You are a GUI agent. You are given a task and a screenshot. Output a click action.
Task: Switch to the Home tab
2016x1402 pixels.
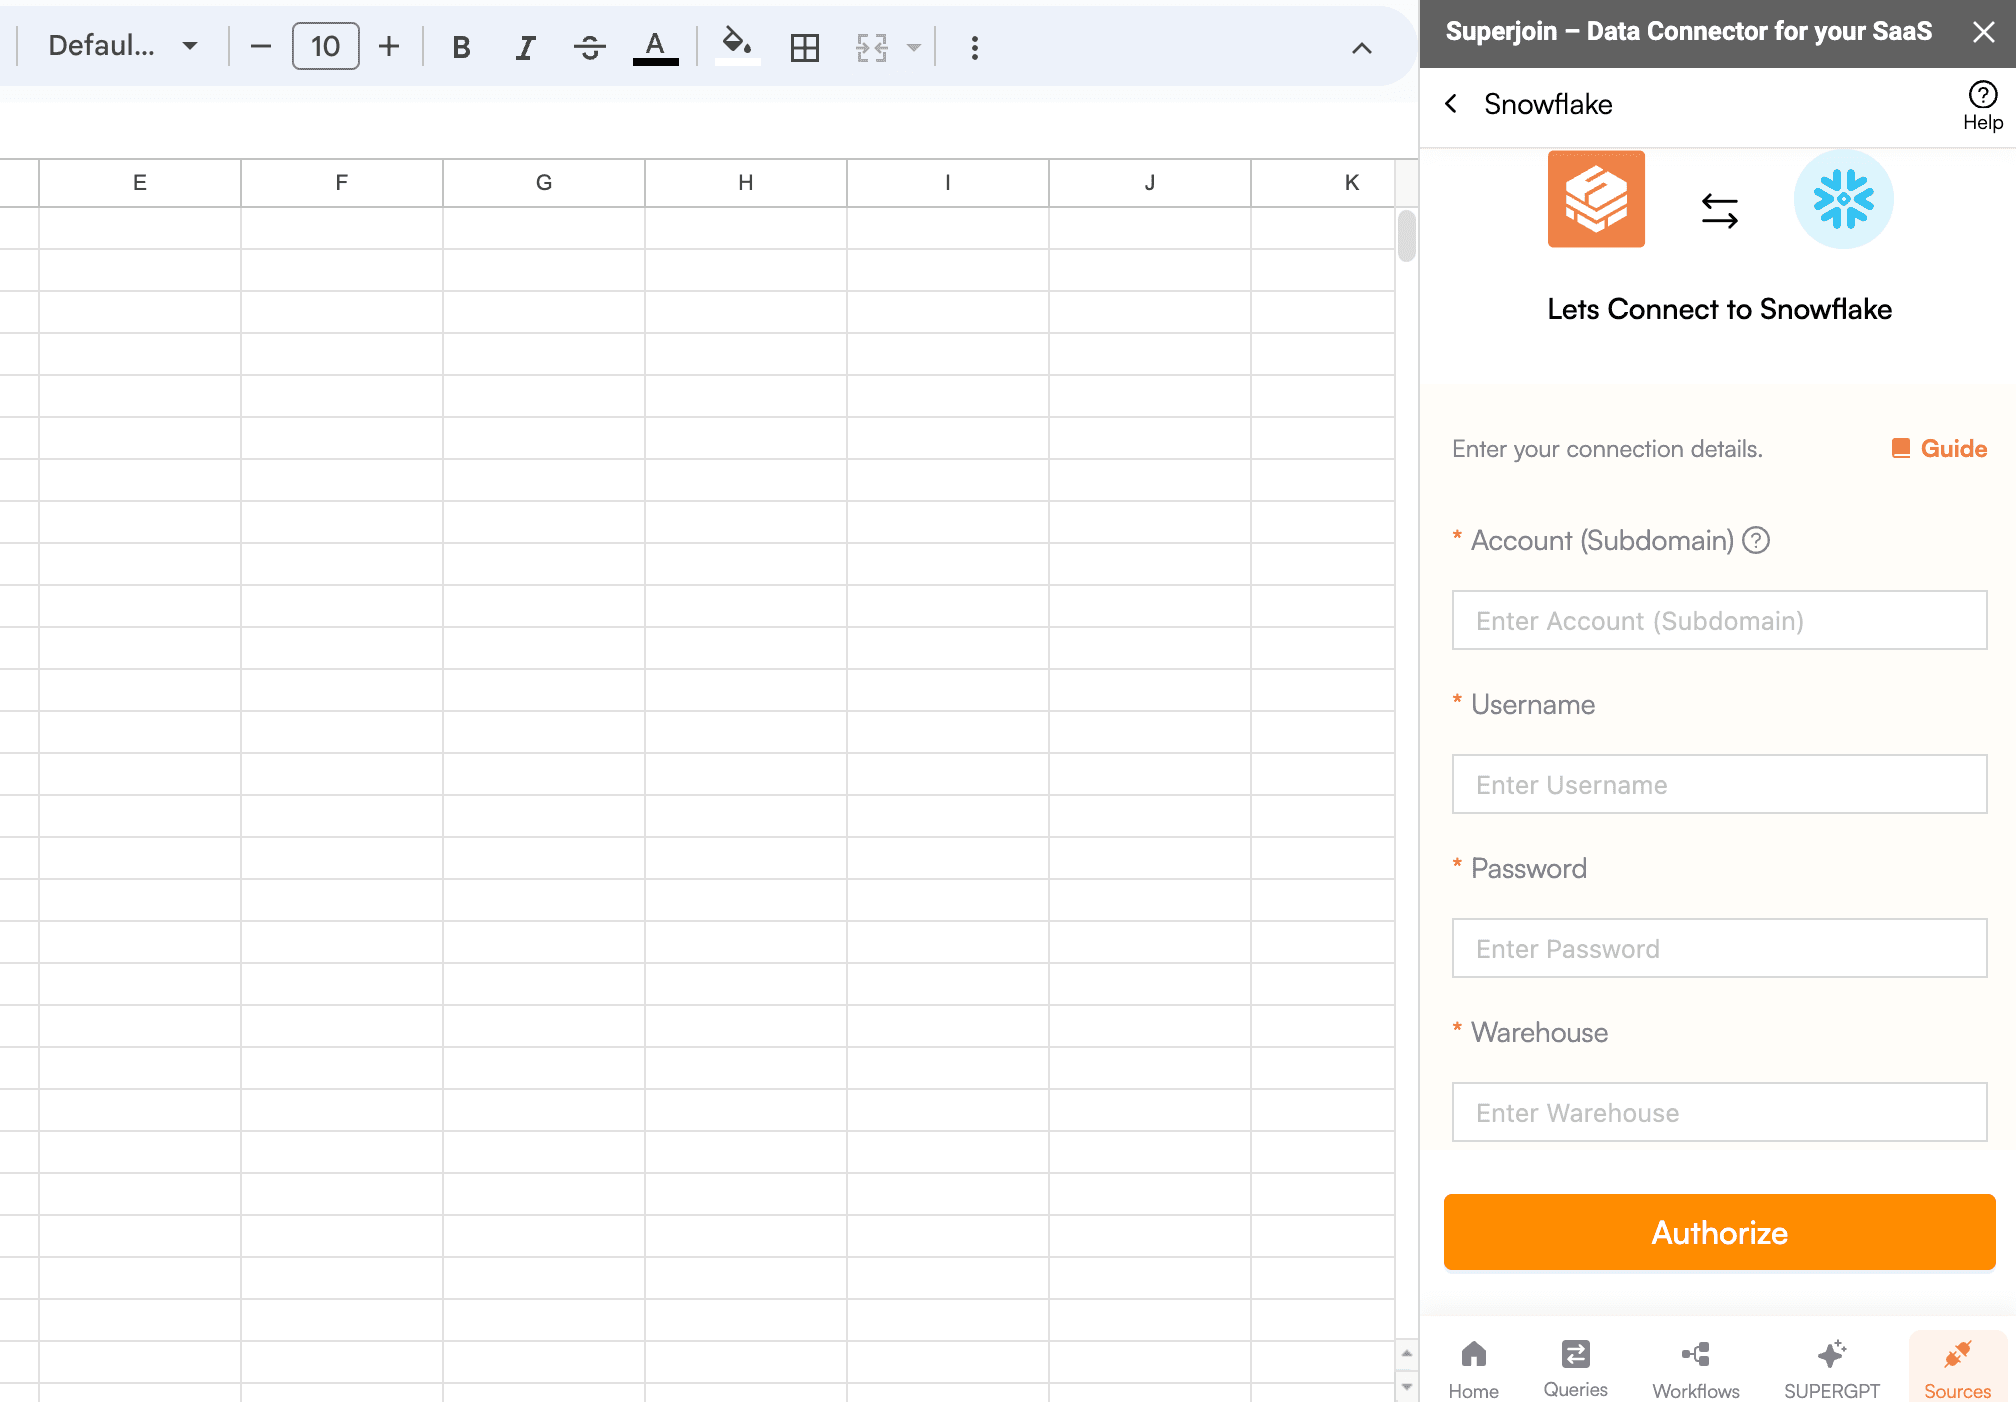coord(1473,1368)
